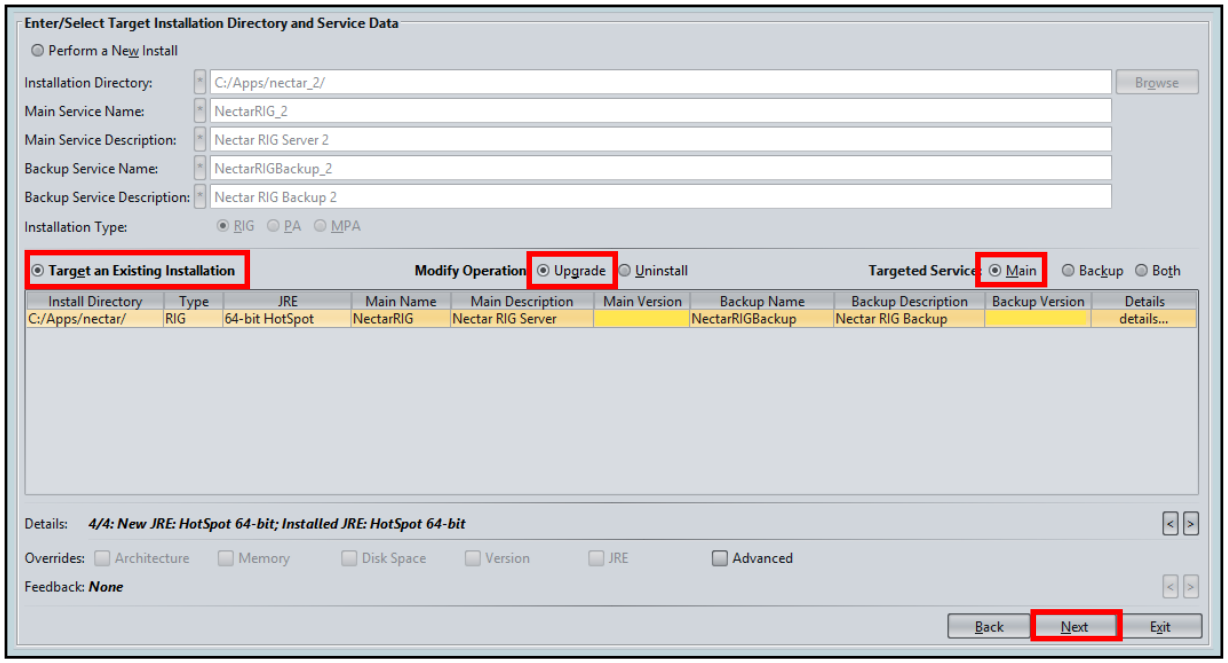Screen dimensions: 1228x663
Task: Show next Details message arrow
Action: [1191, 523]
